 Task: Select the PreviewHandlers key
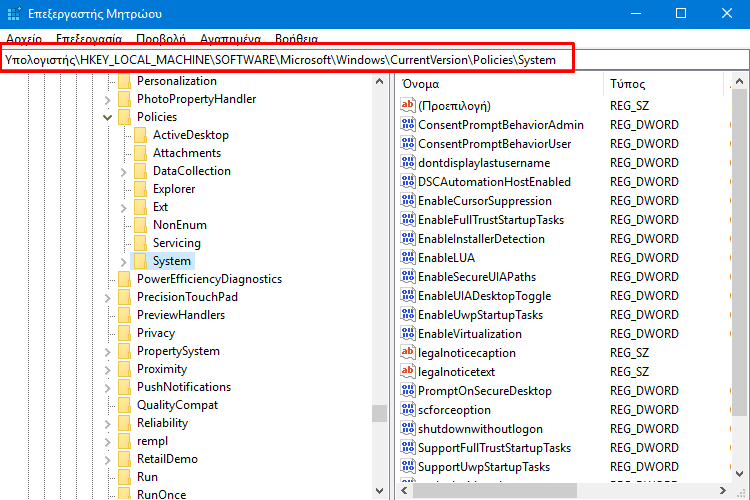tap(181, 315)
